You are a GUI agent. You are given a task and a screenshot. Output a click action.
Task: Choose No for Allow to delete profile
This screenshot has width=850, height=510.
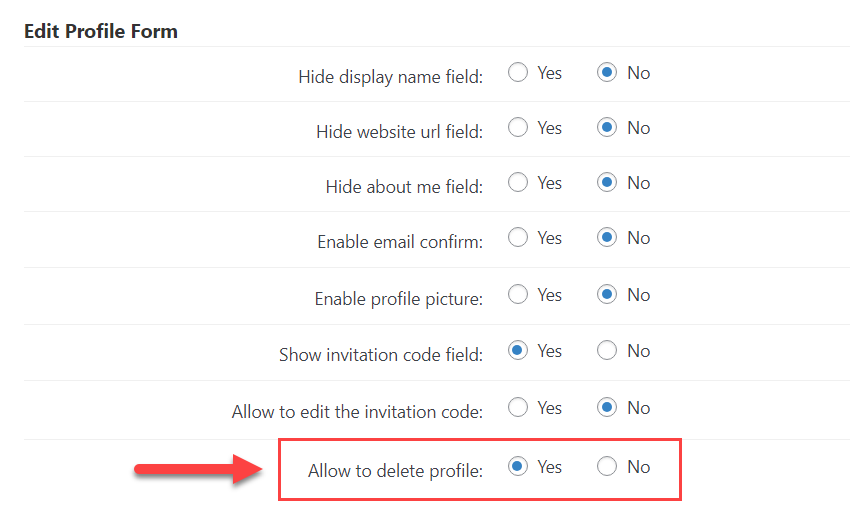[607, 466]
